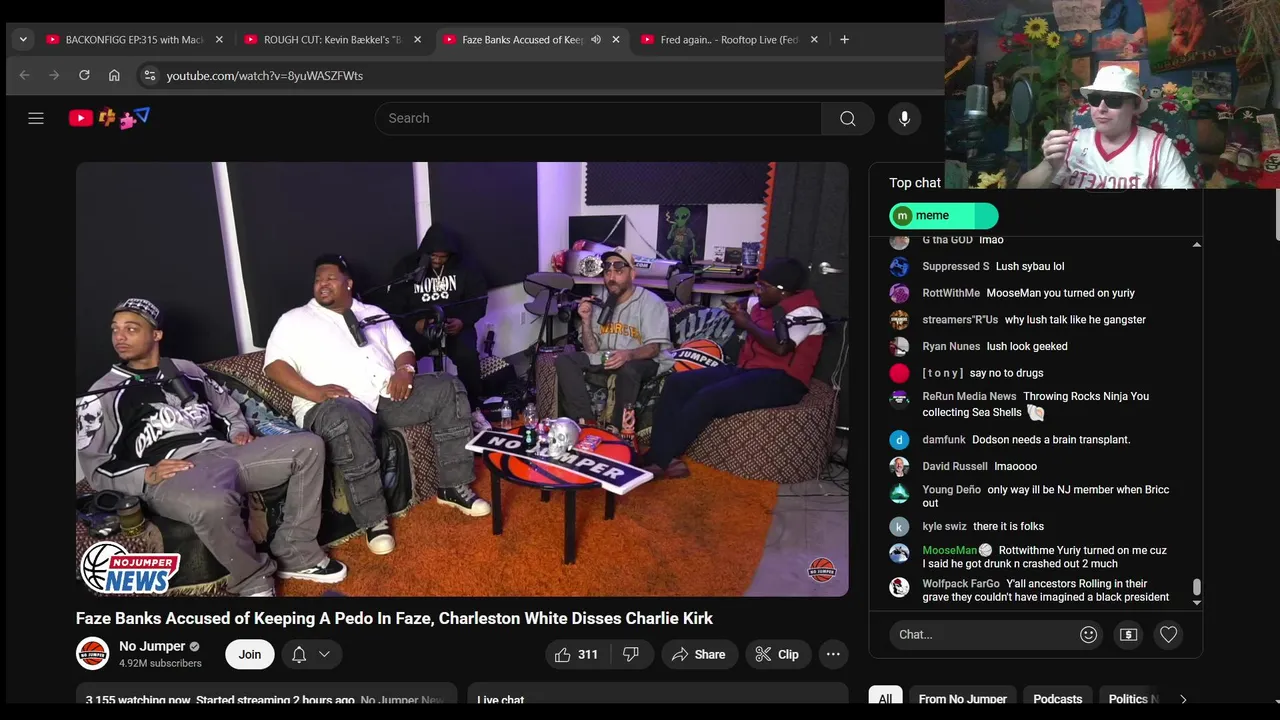Open a new browser tab
1280x720 pixels.
coord(844,40)
